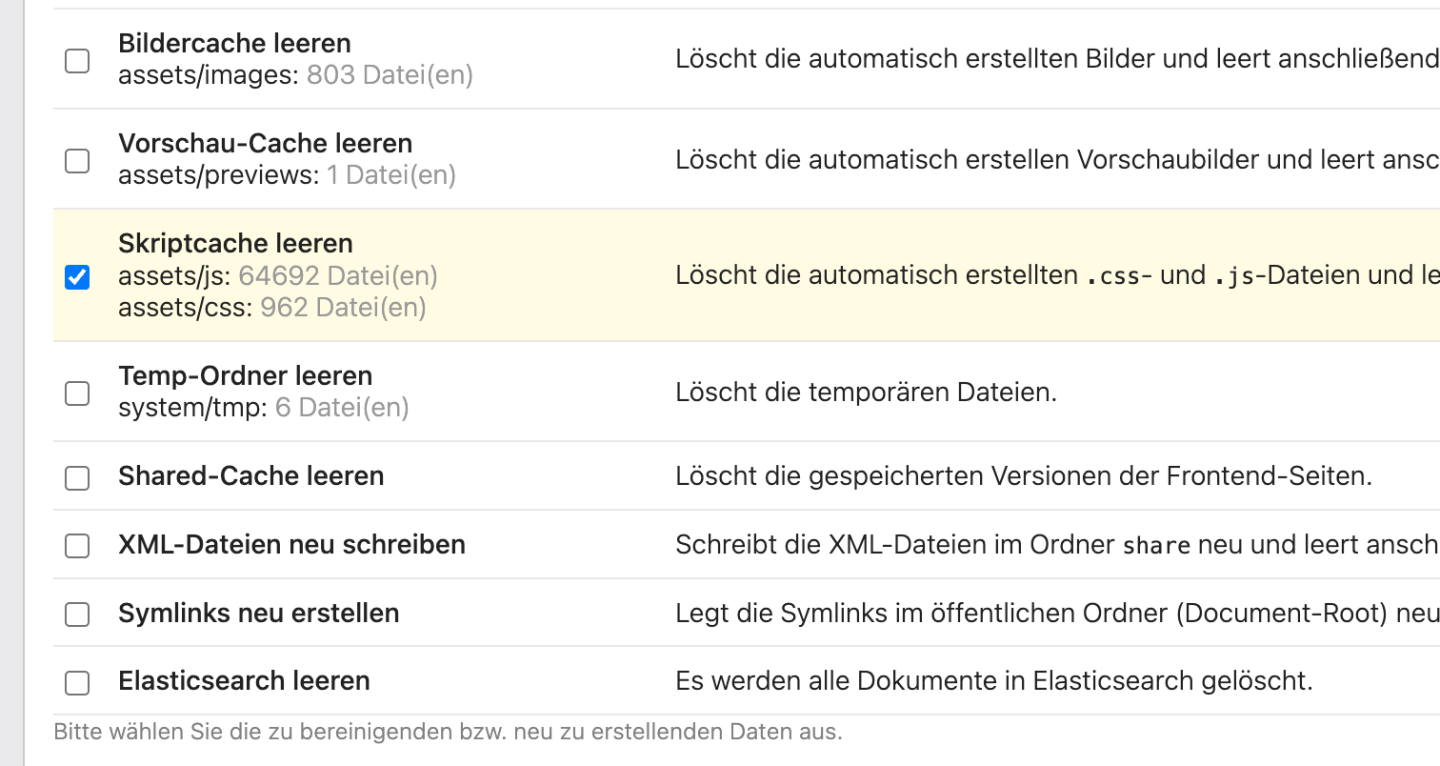1440x766 pixels.
Task: Click the 'Skriptcache leeren' label text
Action: pyautogui.click(x=235, y=244)
